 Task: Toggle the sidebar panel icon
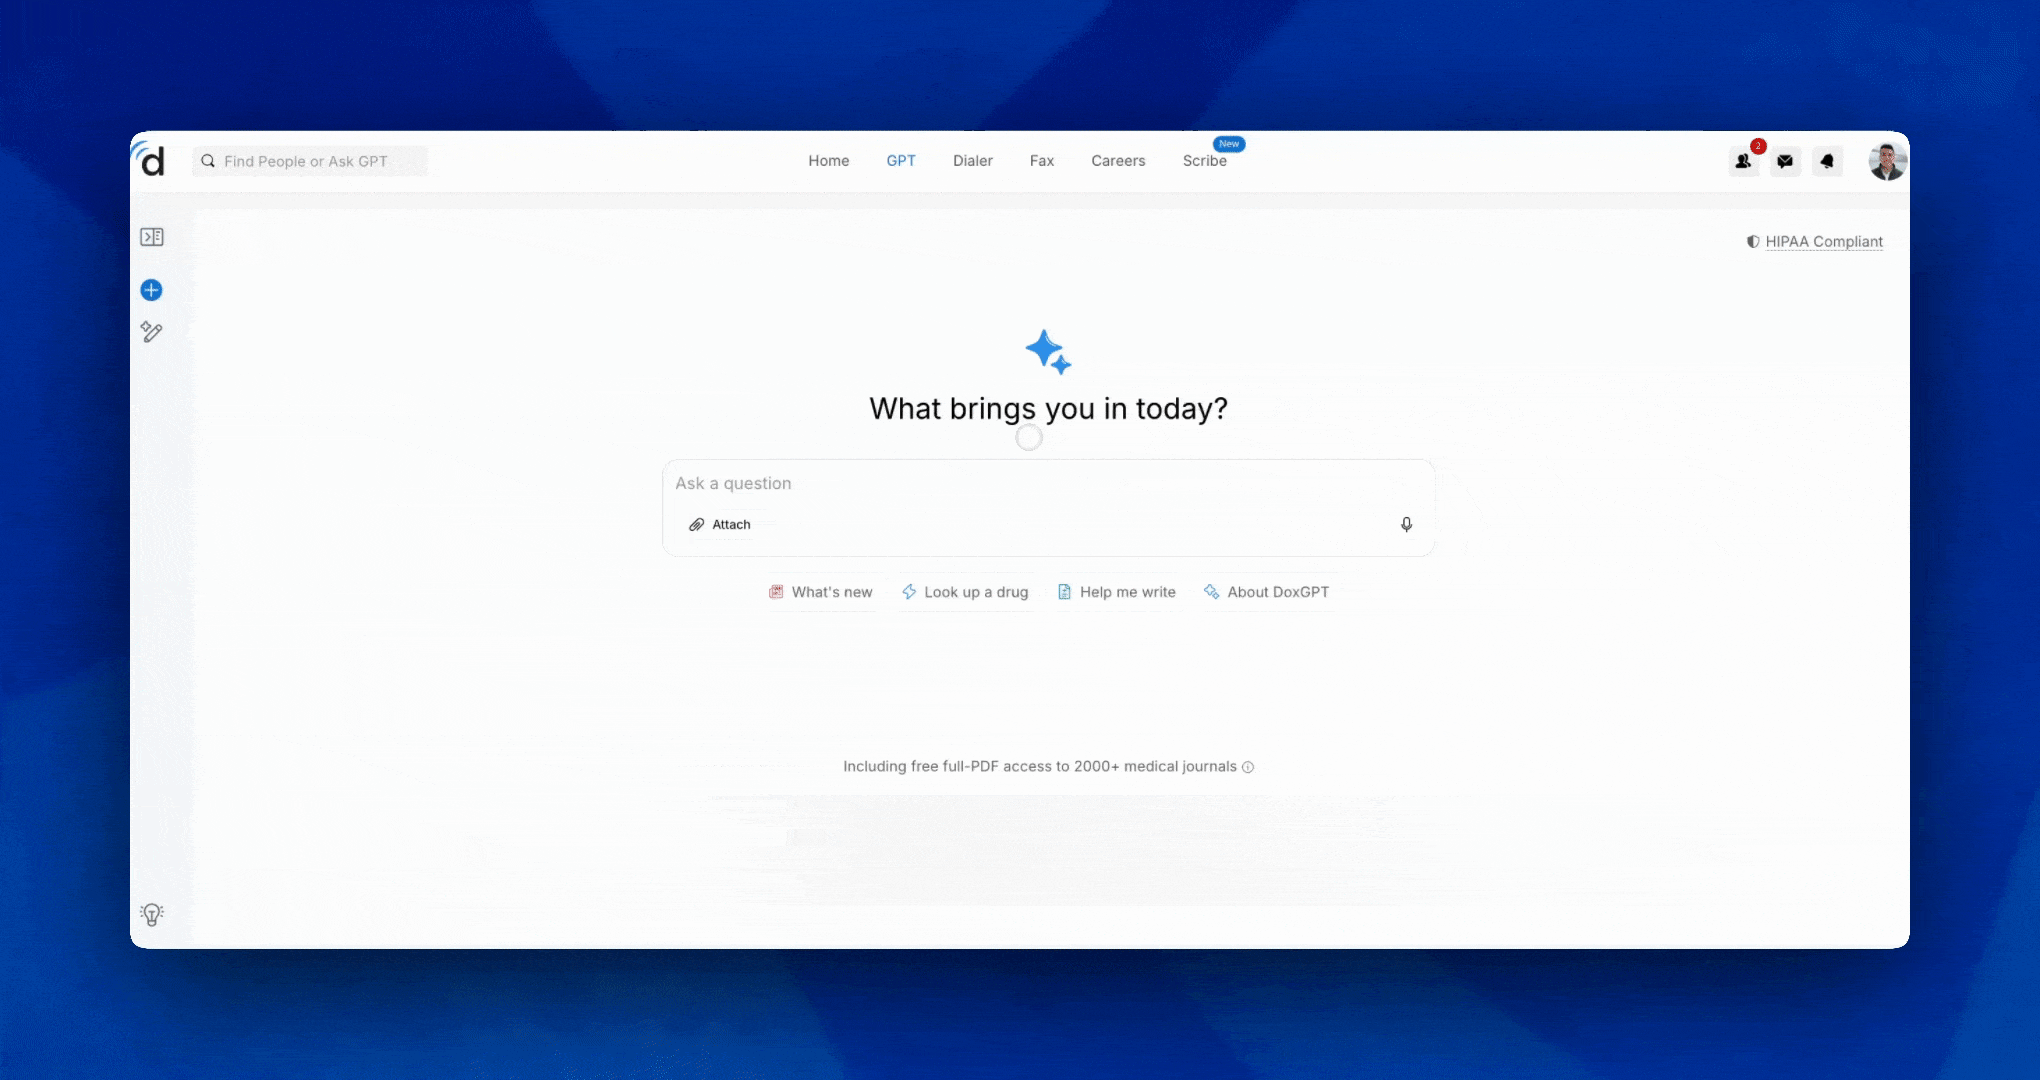coord(152,237)
